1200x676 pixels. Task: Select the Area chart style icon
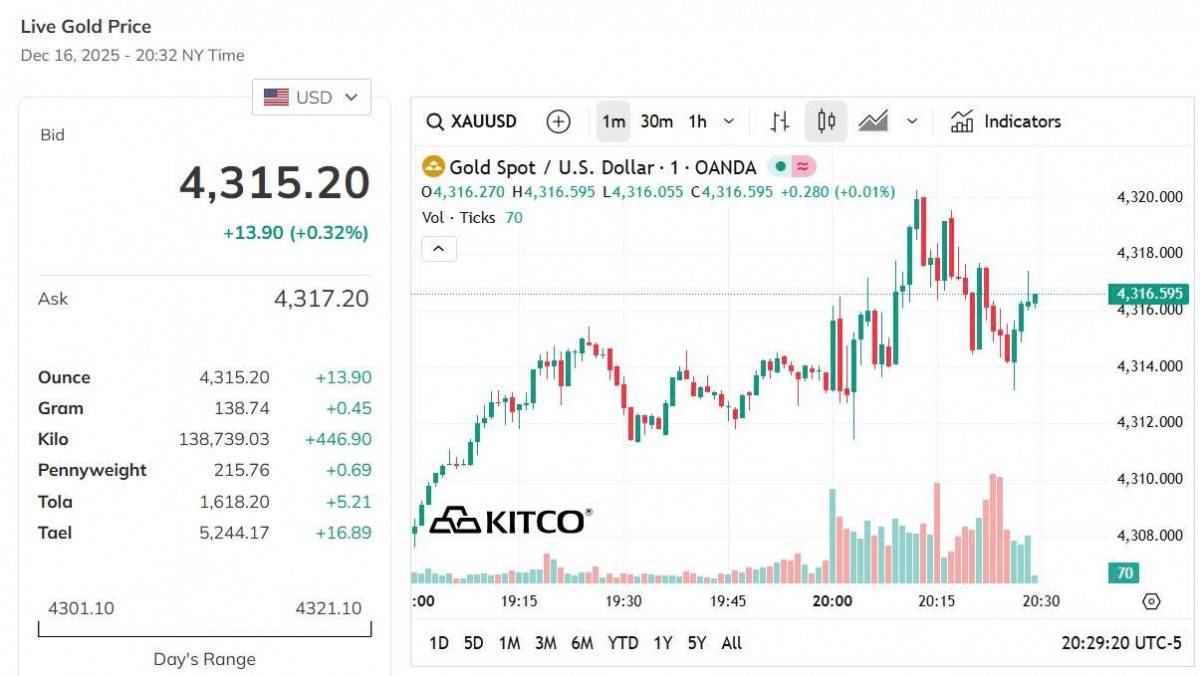click(873, 122)
